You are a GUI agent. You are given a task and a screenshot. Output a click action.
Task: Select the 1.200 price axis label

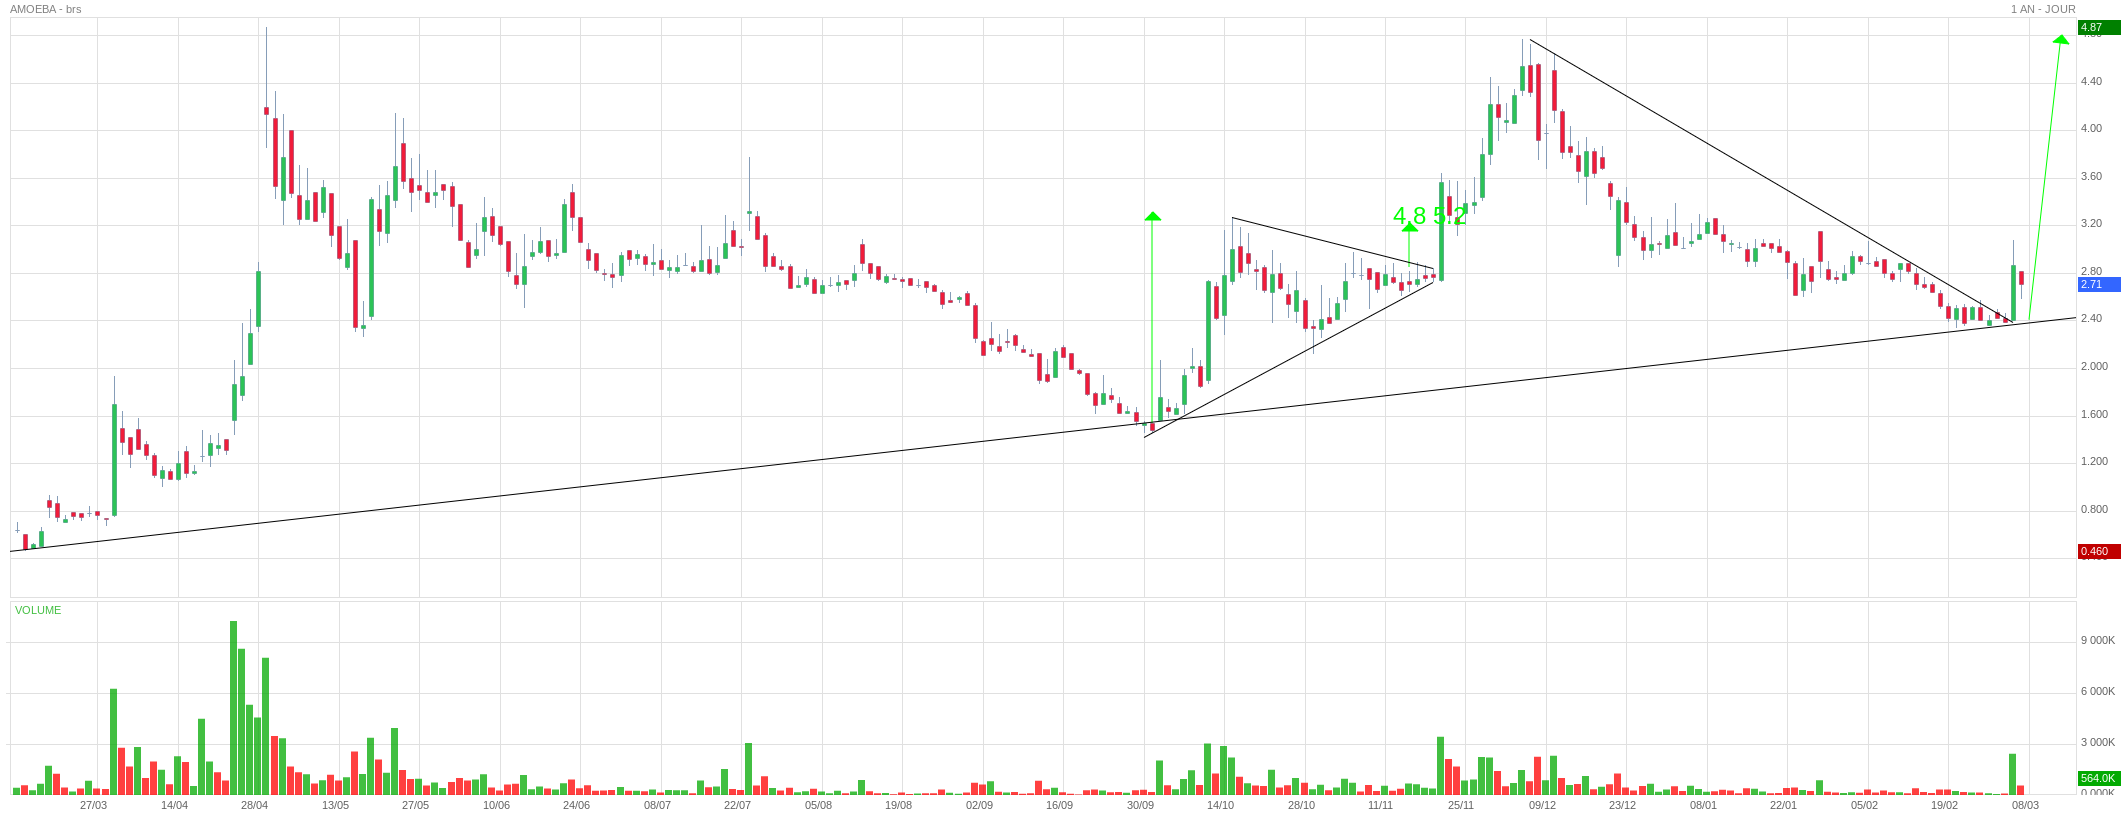point(2094,461)
